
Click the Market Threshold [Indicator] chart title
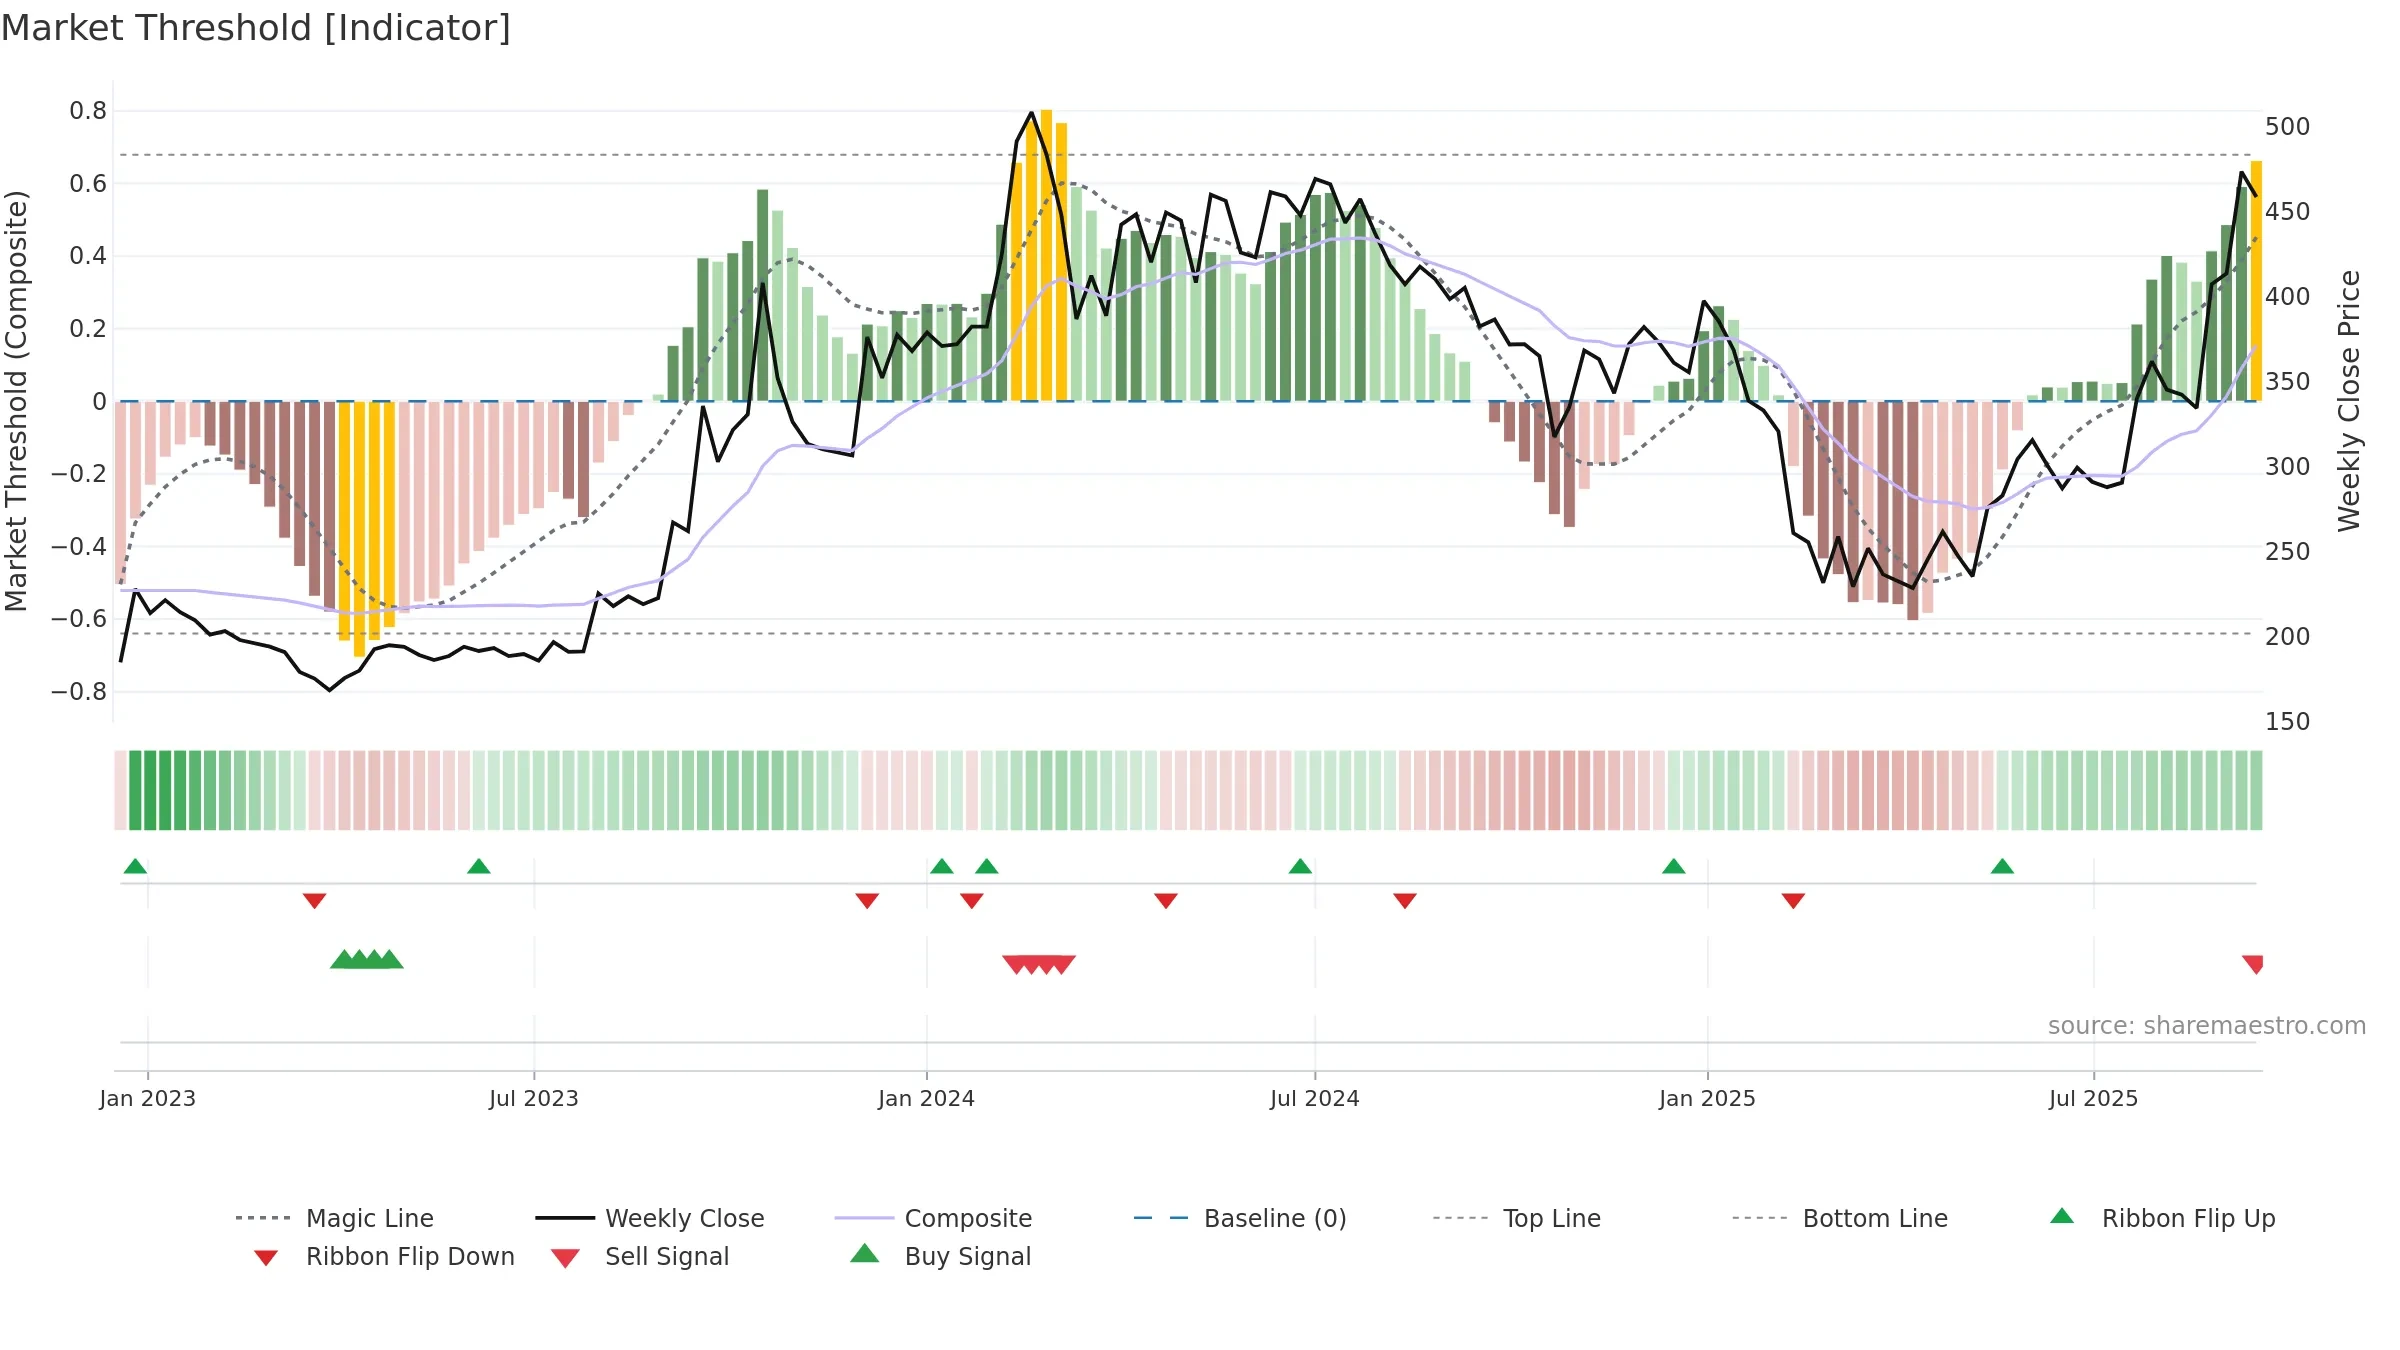coord(256,28)
